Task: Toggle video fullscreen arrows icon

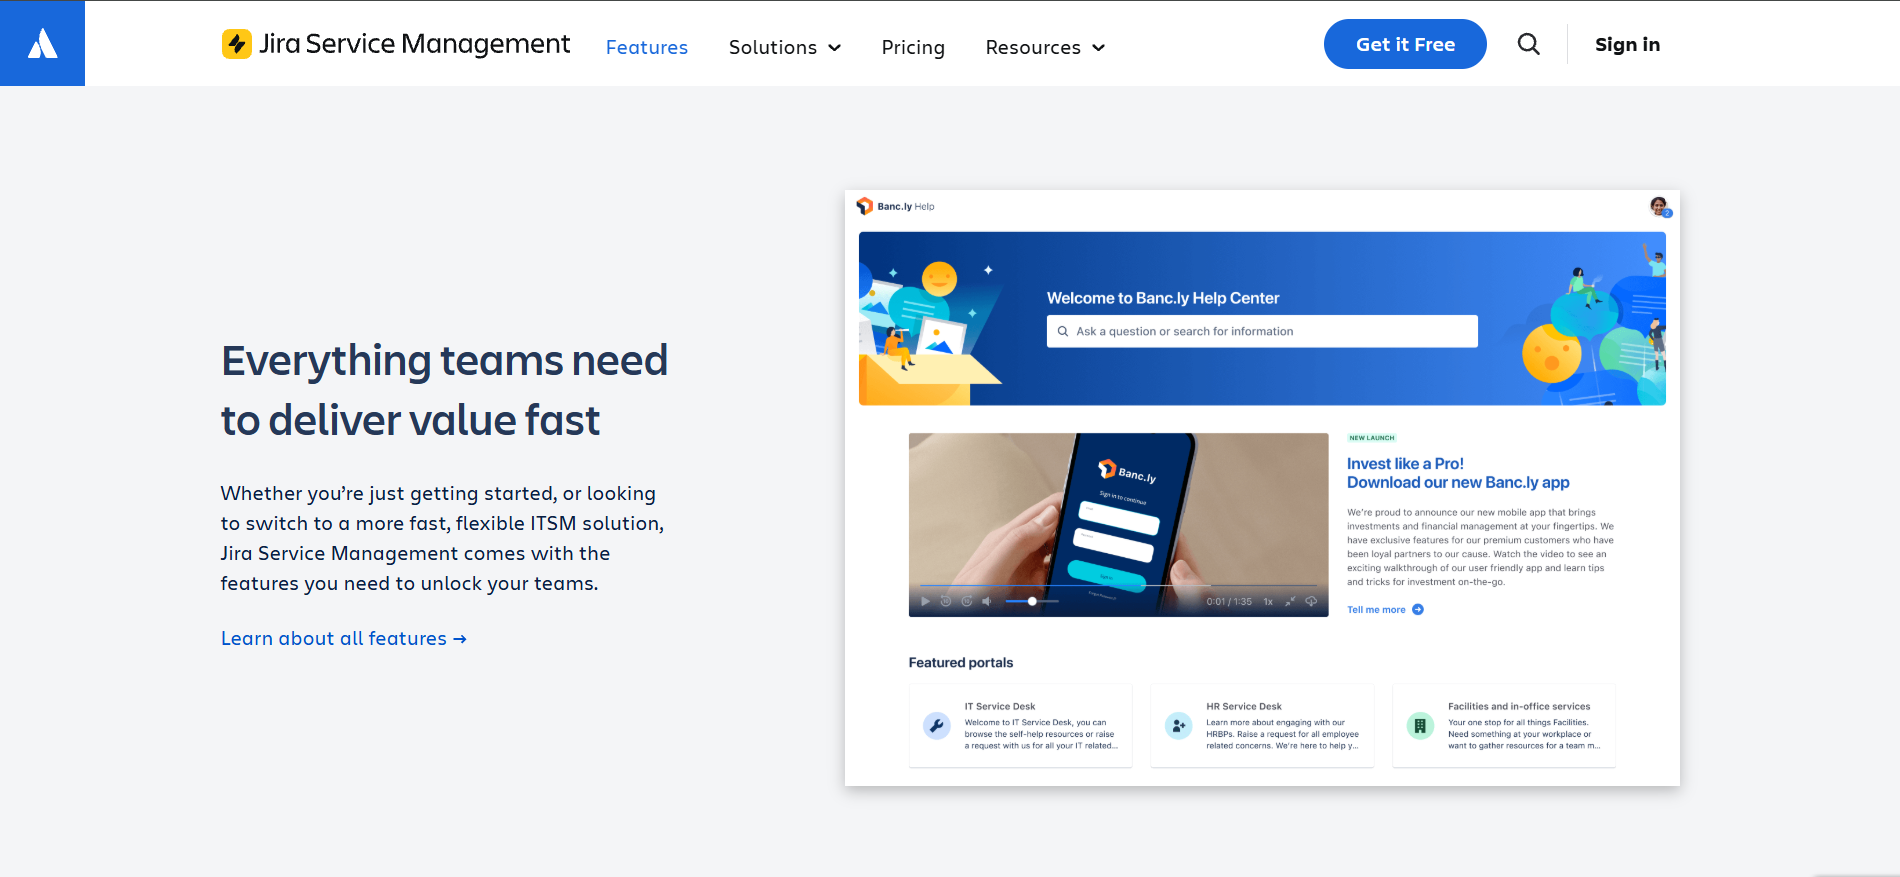Action: click(x=1290, y=601)
